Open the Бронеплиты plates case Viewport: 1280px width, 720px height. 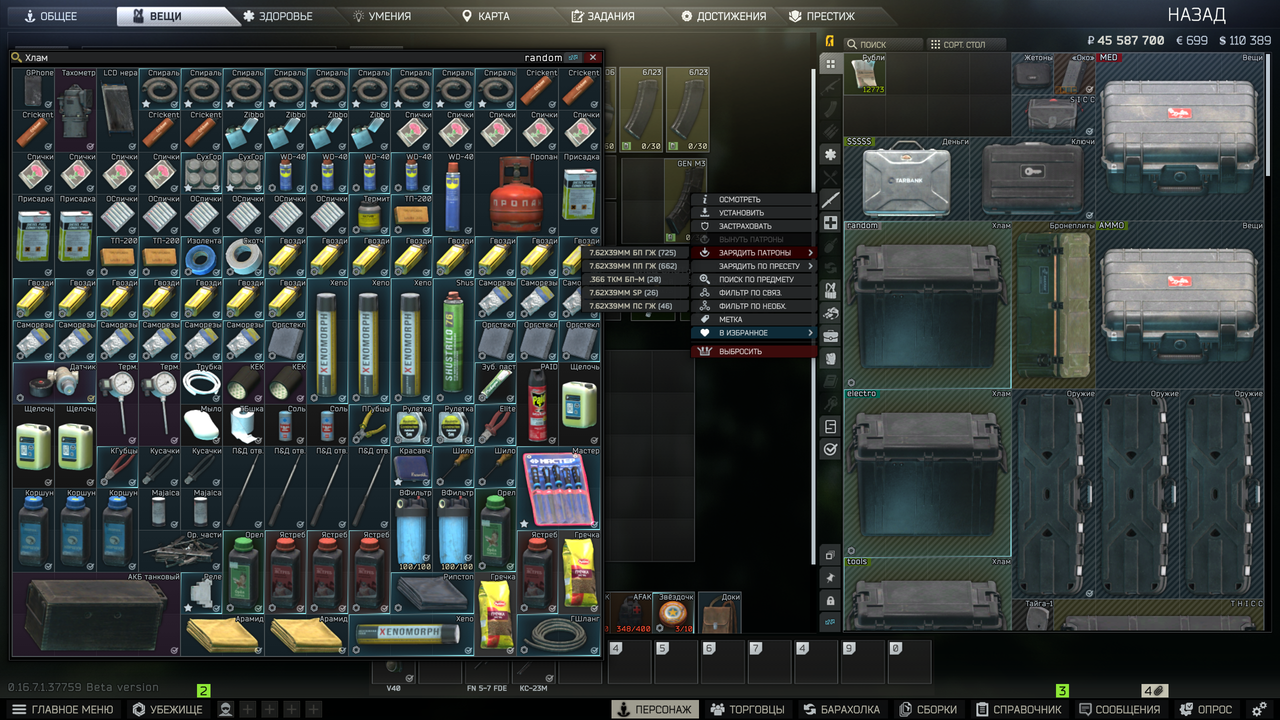pos(1053,304)
